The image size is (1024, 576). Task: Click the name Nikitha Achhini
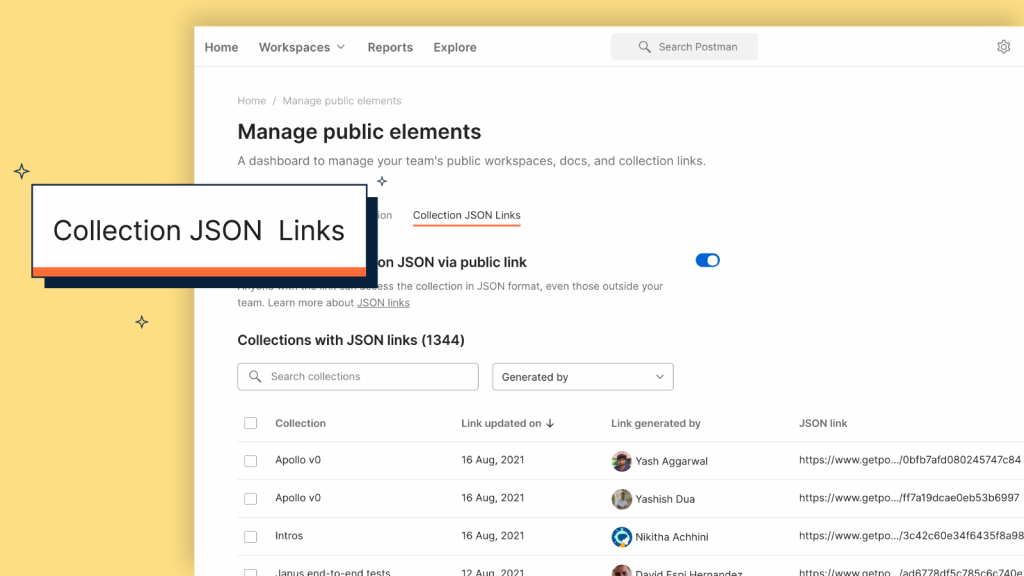point(672,537)
